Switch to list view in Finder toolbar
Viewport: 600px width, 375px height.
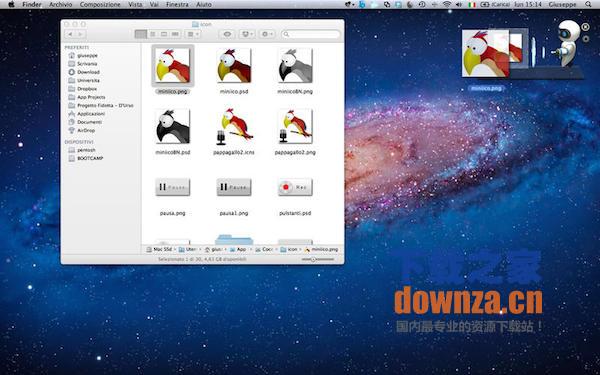point(152,34)
